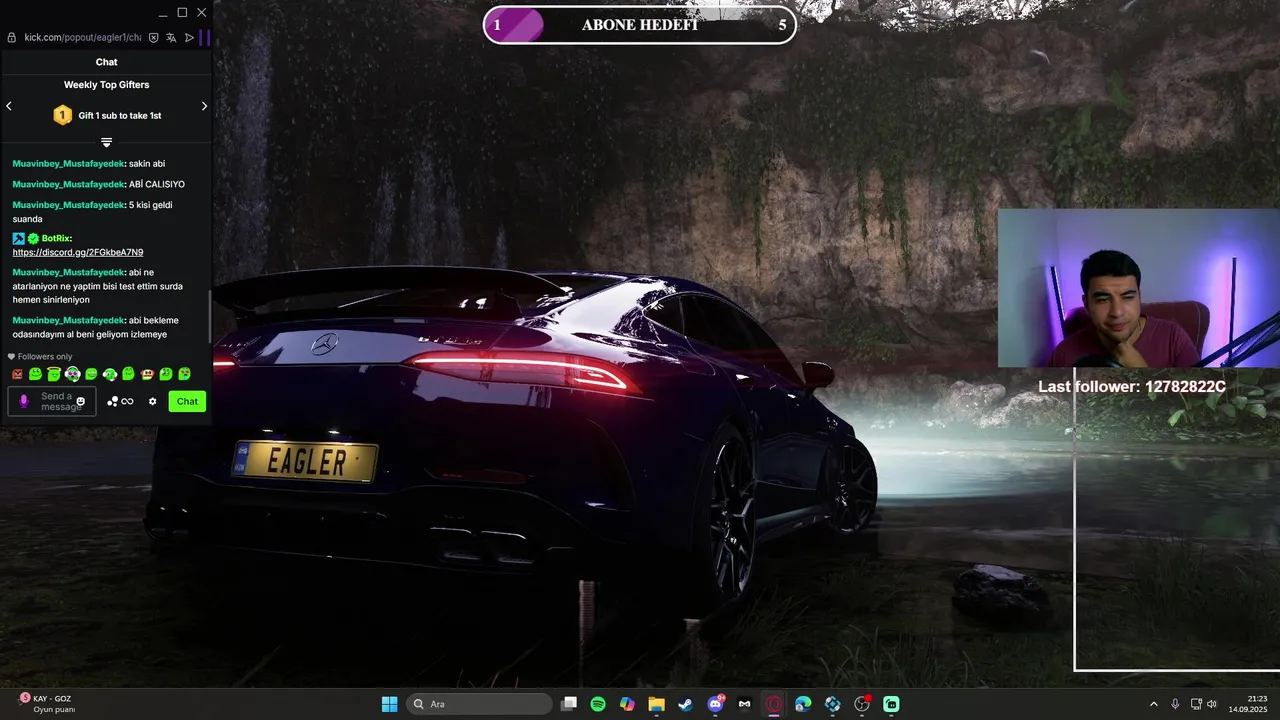Viewport: 1280px width, 720px height.
Task: Open the clock and date 21:23
Action: [x=1249, y=704]
